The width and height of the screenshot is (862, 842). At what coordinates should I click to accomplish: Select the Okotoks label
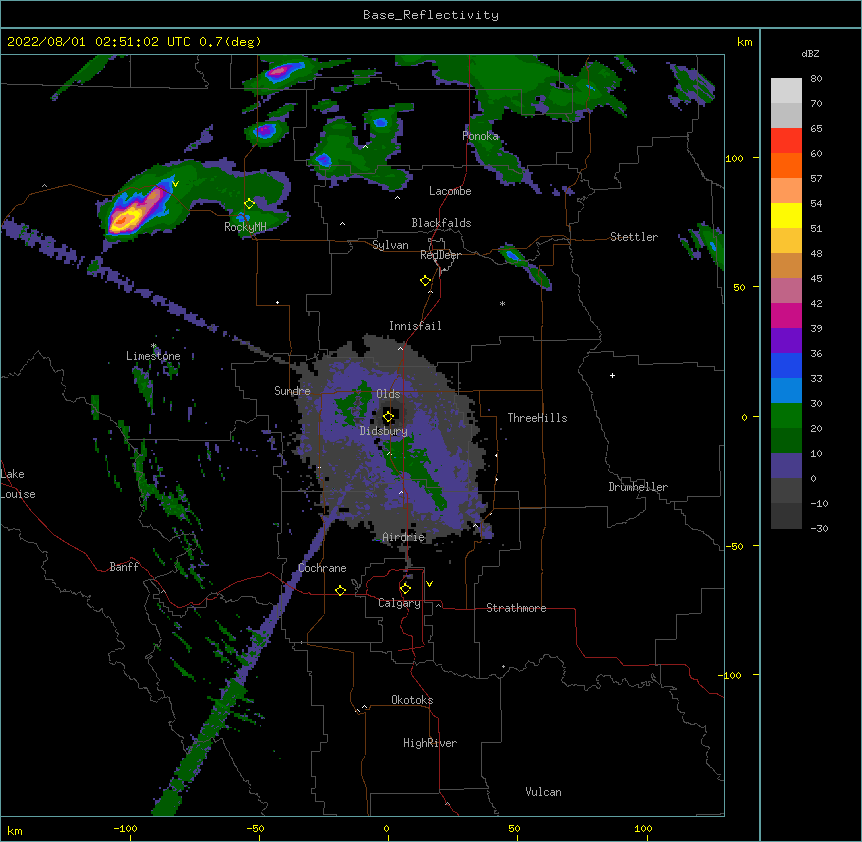tap(412, 700)
